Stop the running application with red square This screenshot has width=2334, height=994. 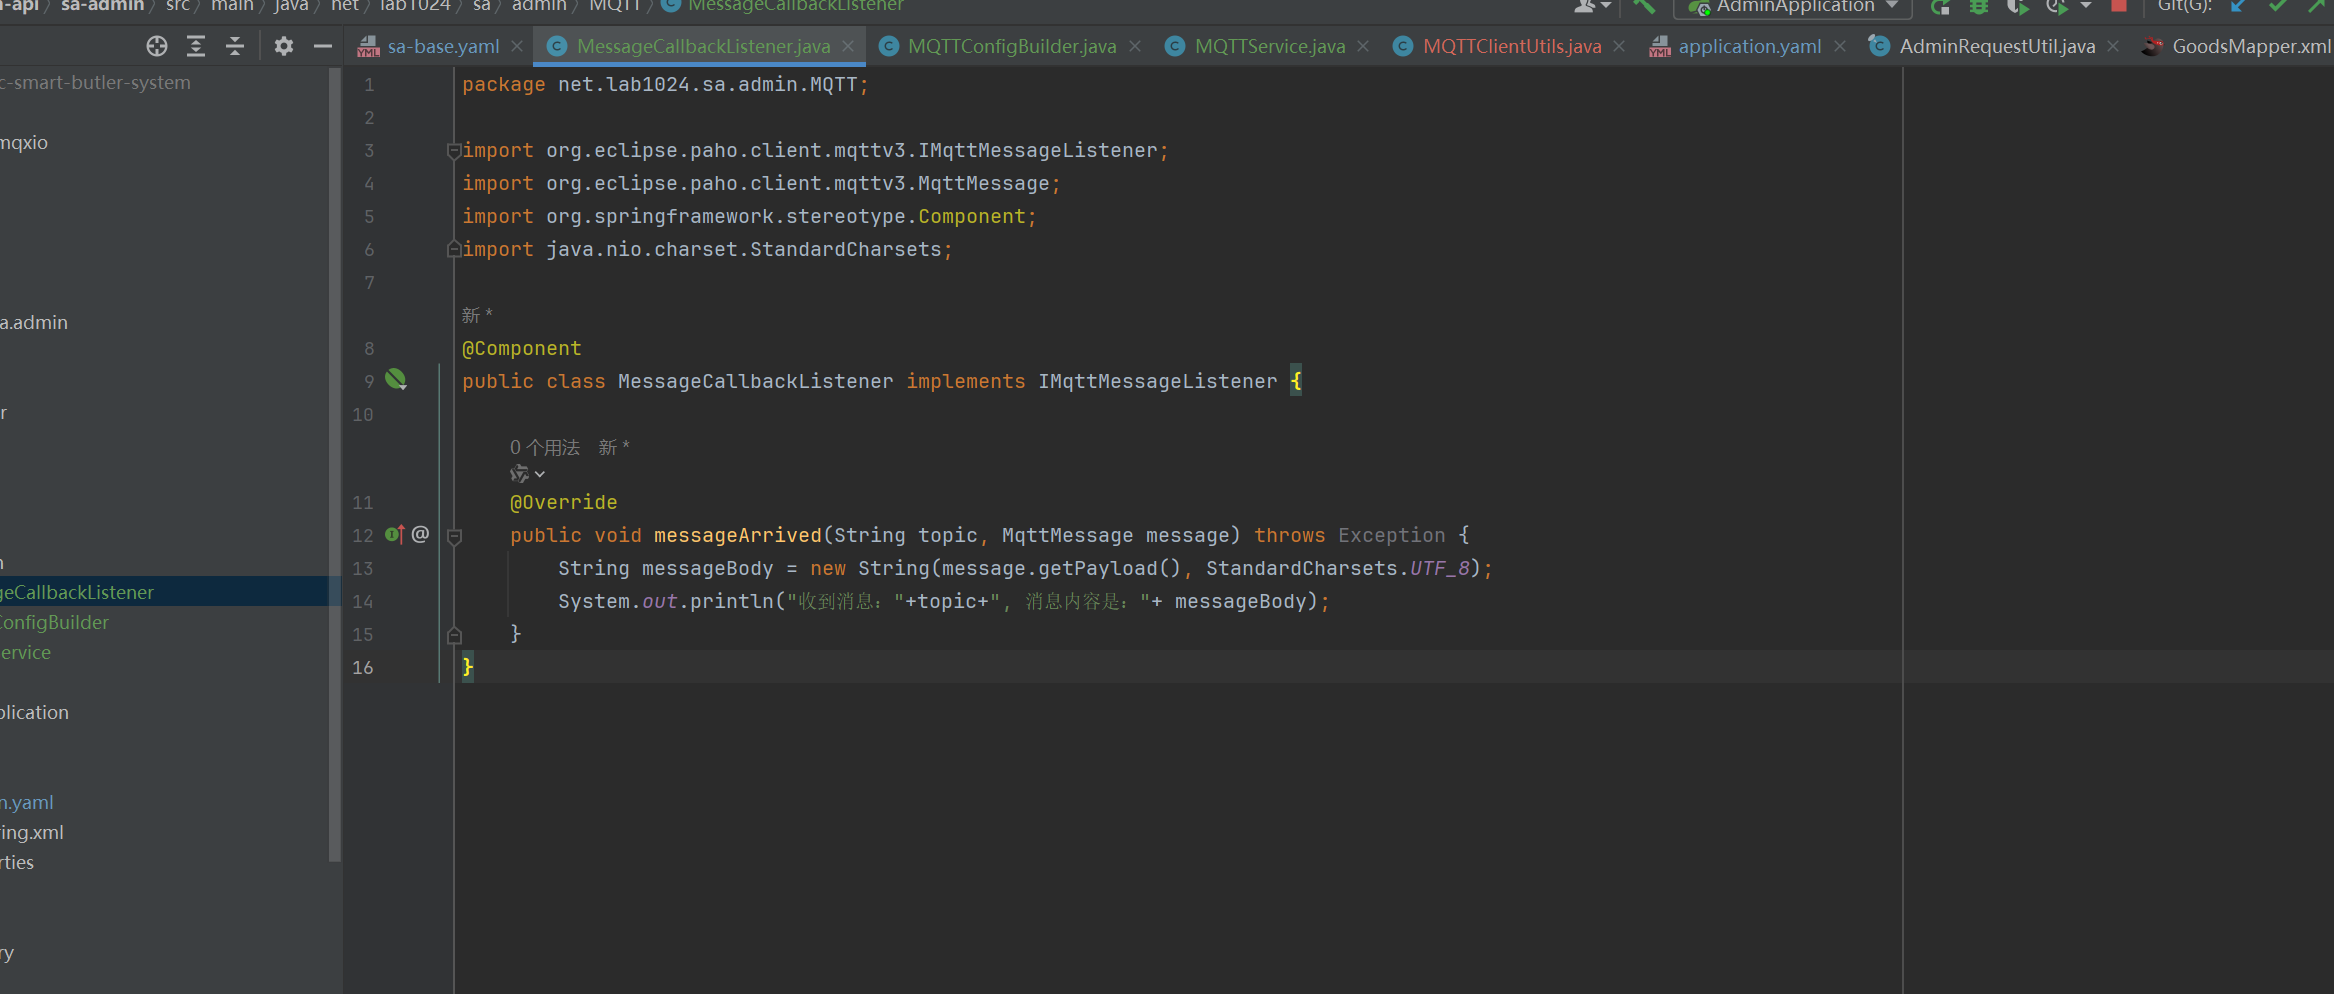[2118, 5]
